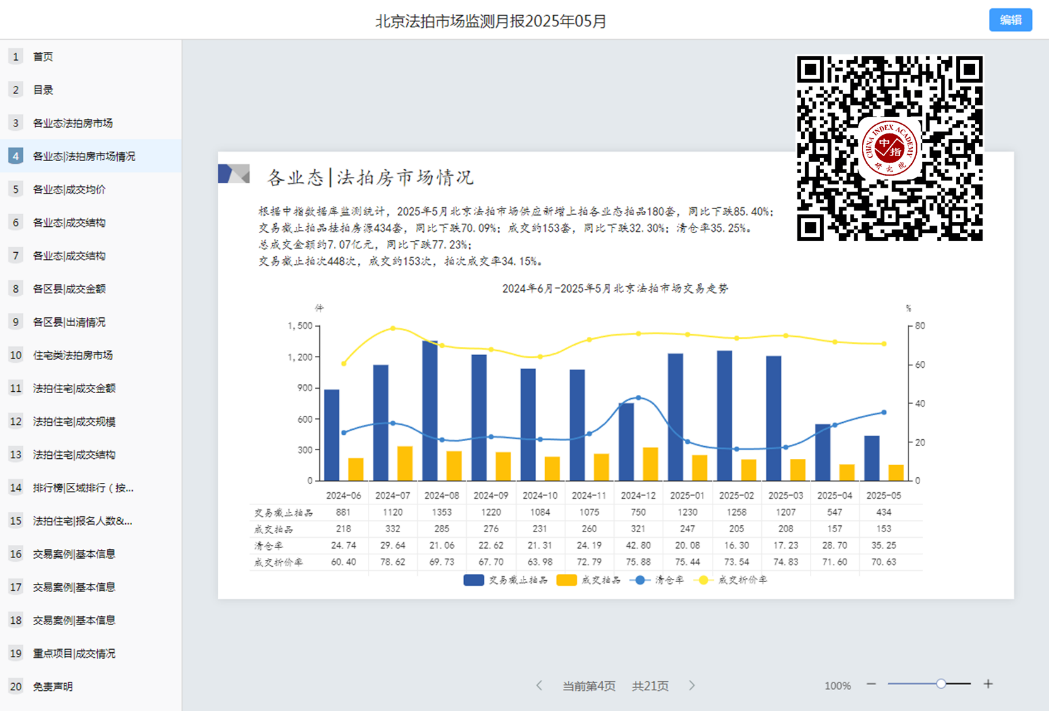
Task: Click the 2024-12 orange bar
Action: pos(650,464)
